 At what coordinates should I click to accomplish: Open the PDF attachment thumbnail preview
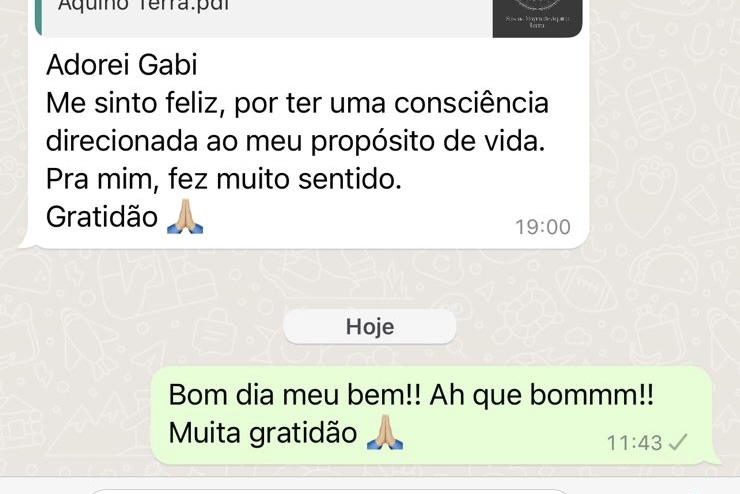537,18
